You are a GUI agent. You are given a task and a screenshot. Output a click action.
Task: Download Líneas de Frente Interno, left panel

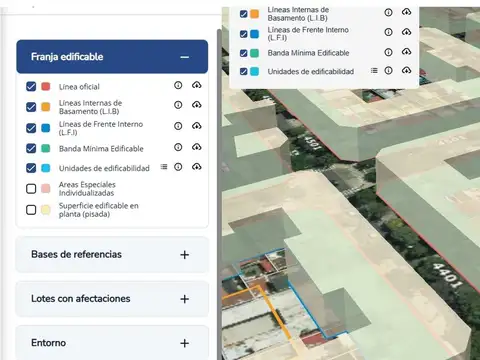click(x=197, y=126)
